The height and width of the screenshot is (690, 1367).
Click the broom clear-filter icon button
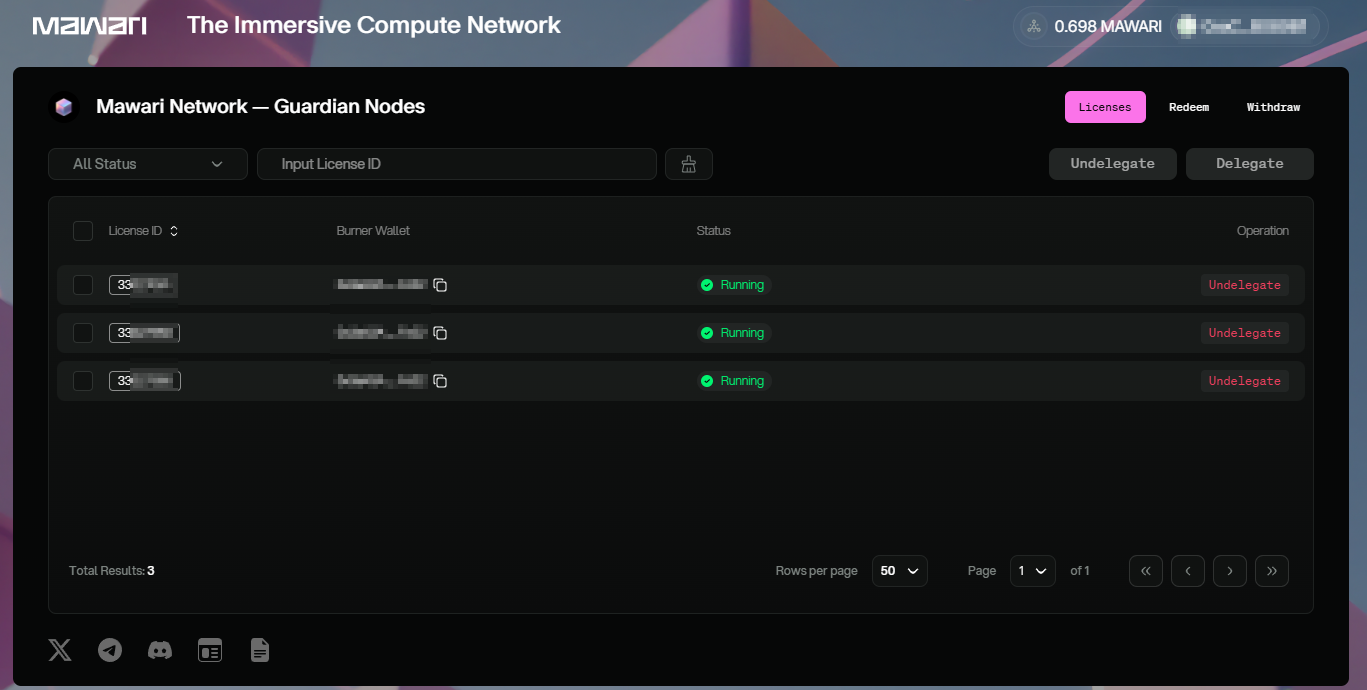pos(688,164)
